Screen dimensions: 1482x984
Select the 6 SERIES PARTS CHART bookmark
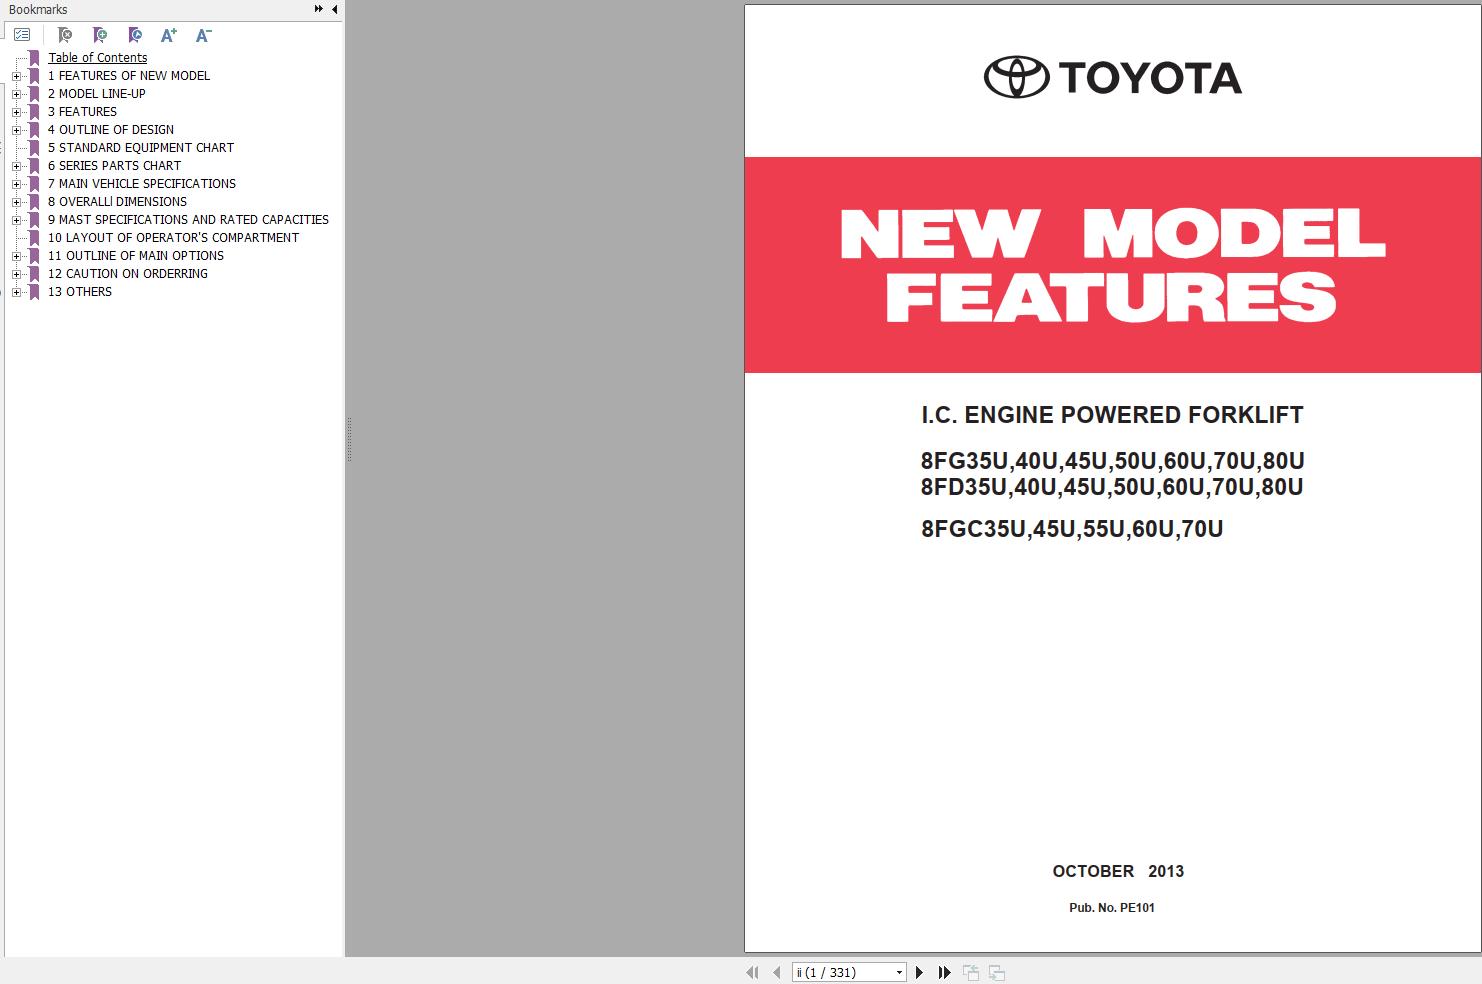click(114, 166)
